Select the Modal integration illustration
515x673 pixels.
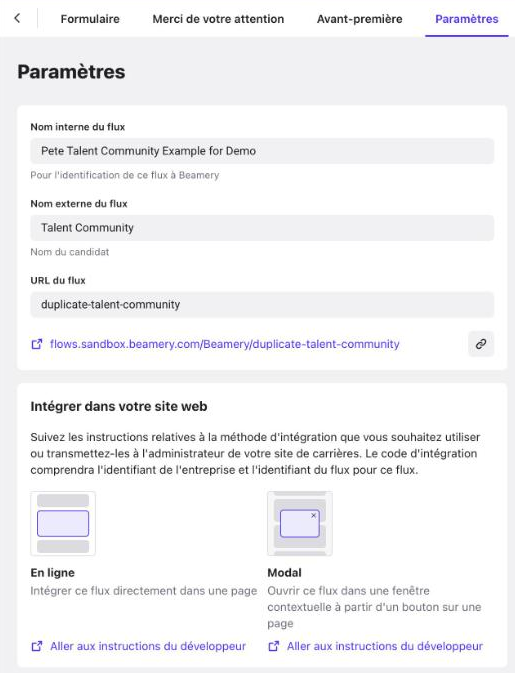coord(300,524)
